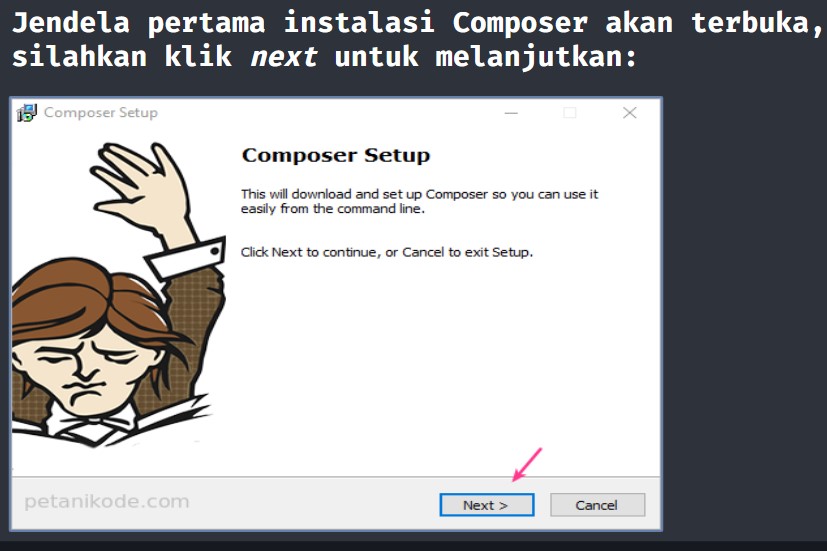Click the conductor's white shirt cuff

(x=185, y=258)
